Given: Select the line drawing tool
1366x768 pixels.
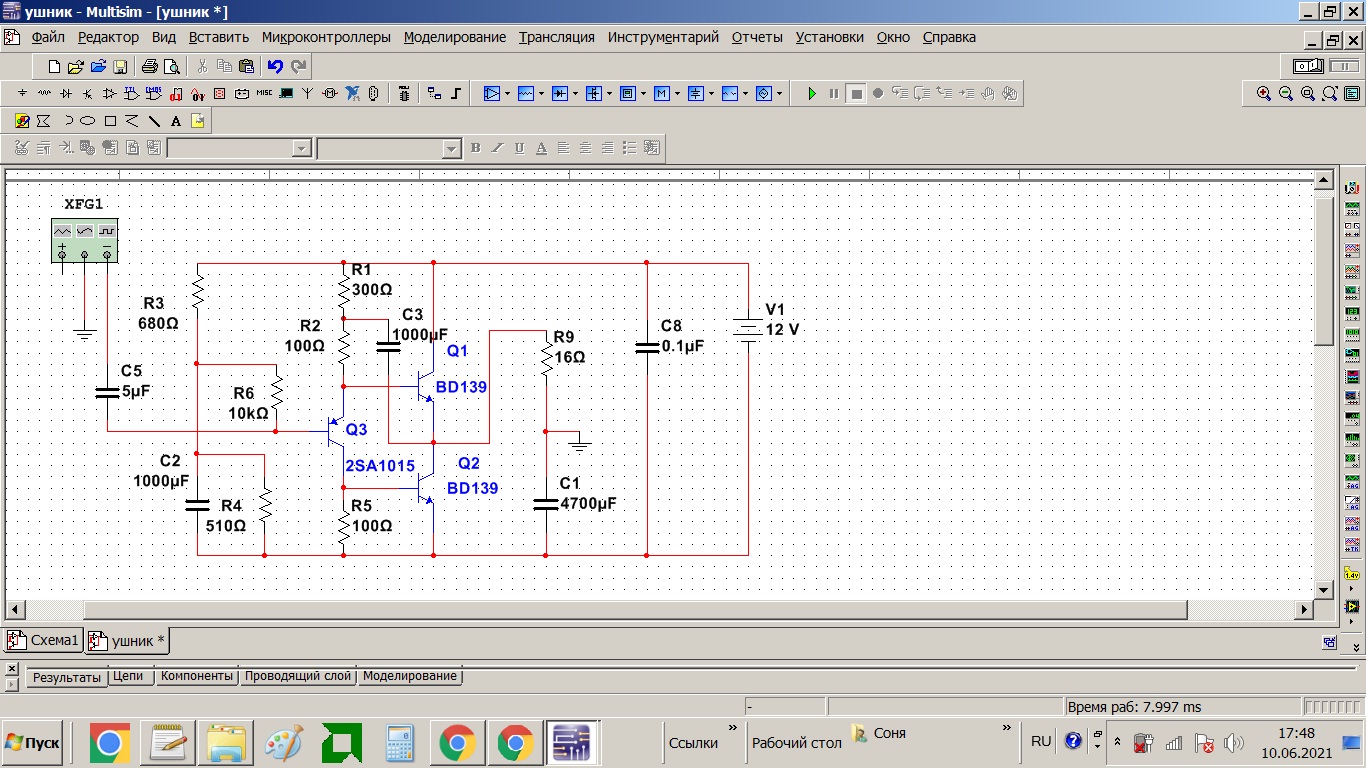Looking at the screenshot, I should coord(154,121).
